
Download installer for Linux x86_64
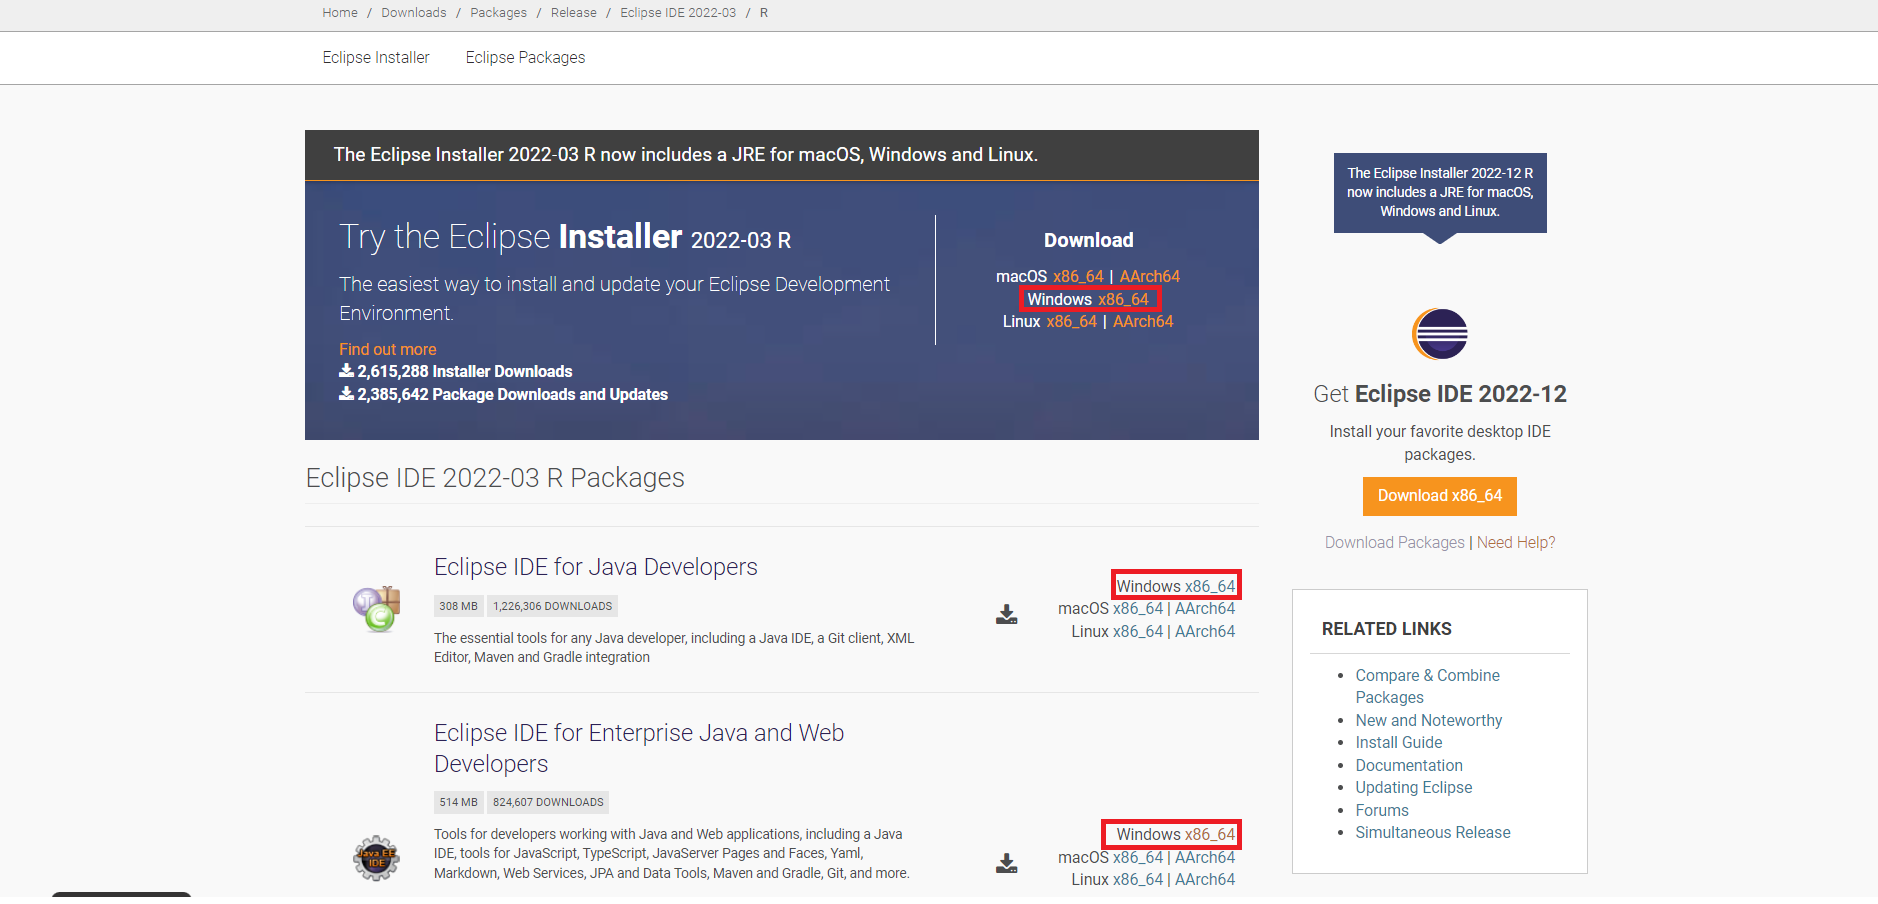click(1072, 321)
